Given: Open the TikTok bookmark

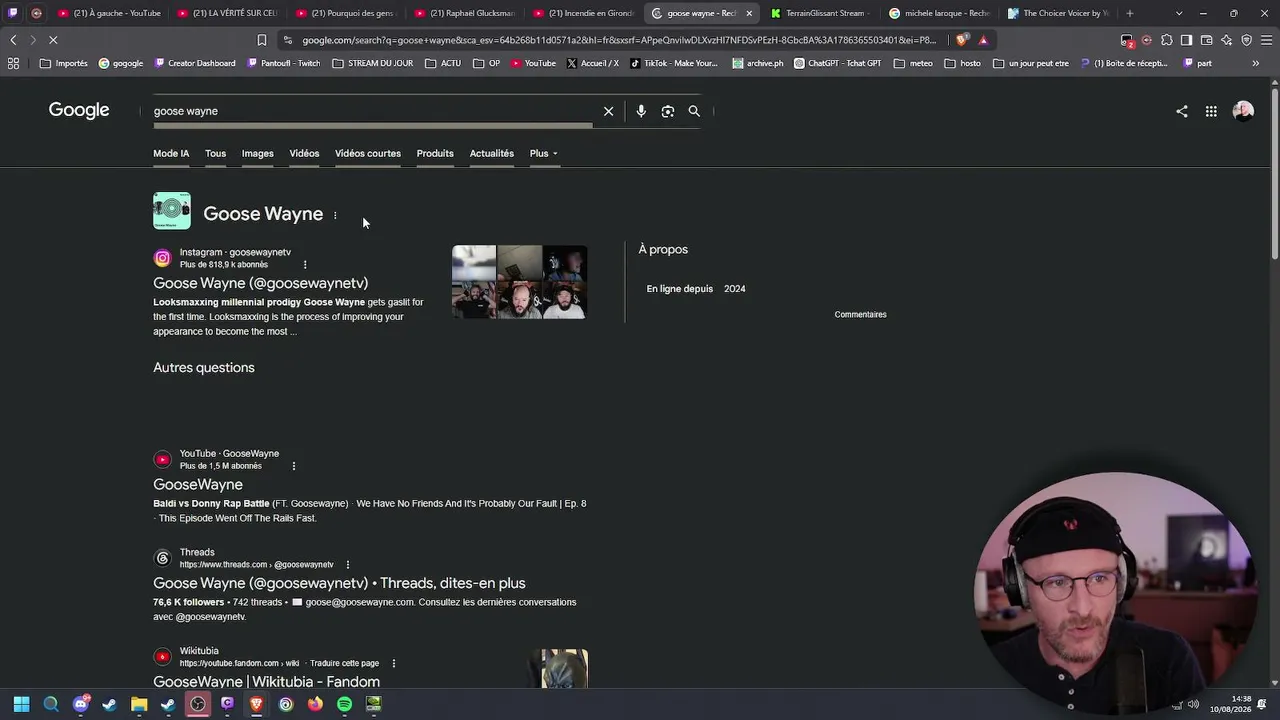Looking at the screenshot, I should point(674,63).
